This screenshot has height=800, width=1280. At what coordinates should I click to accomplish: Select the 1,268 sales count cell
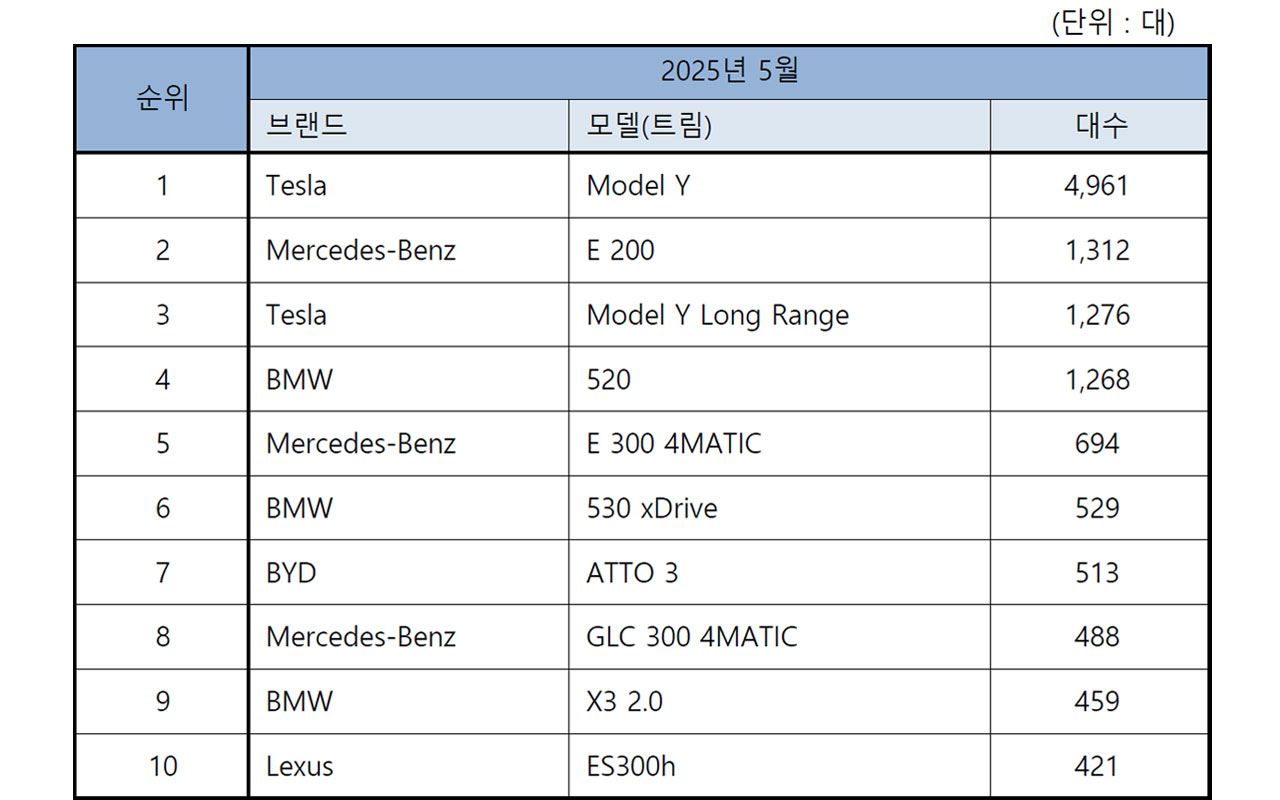1097,380
